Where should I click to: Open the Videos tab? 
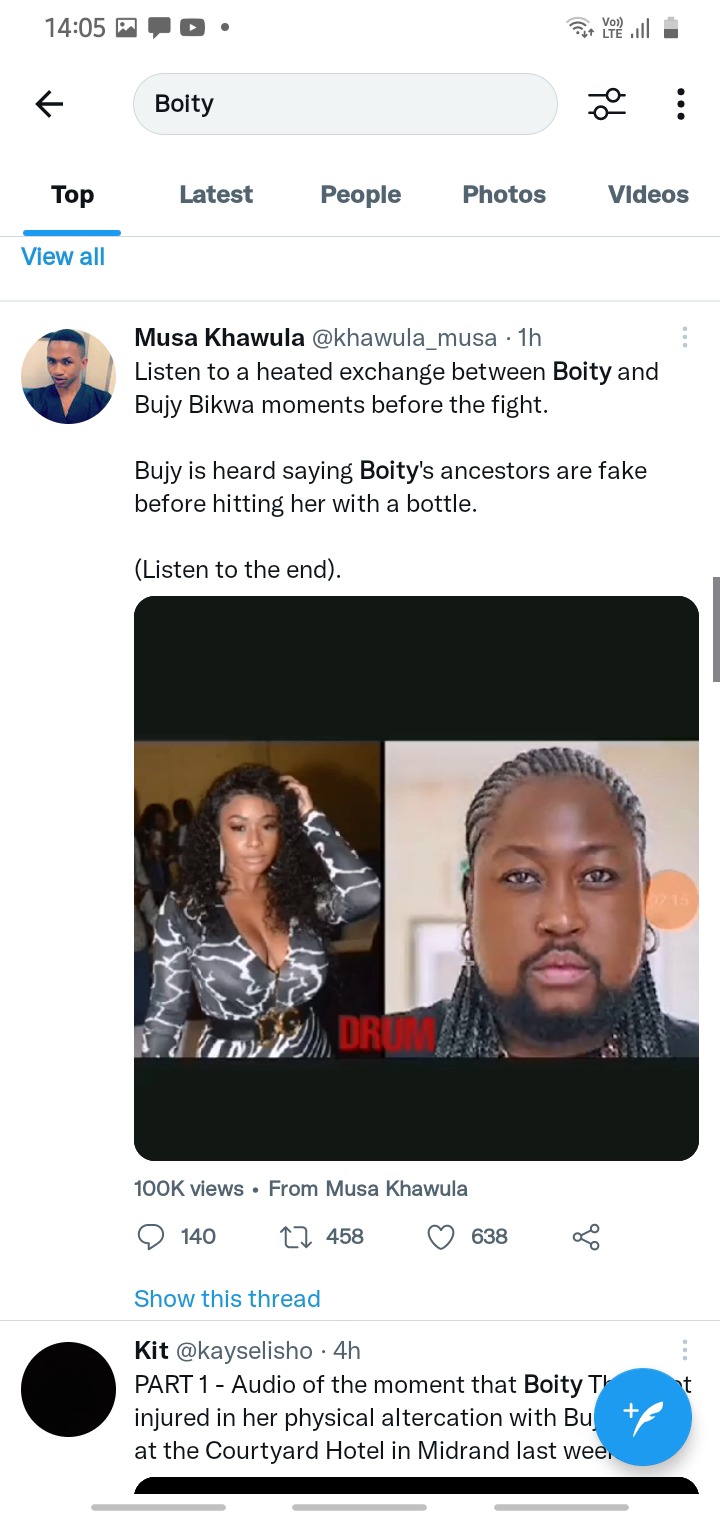click(x=648, y=195)
